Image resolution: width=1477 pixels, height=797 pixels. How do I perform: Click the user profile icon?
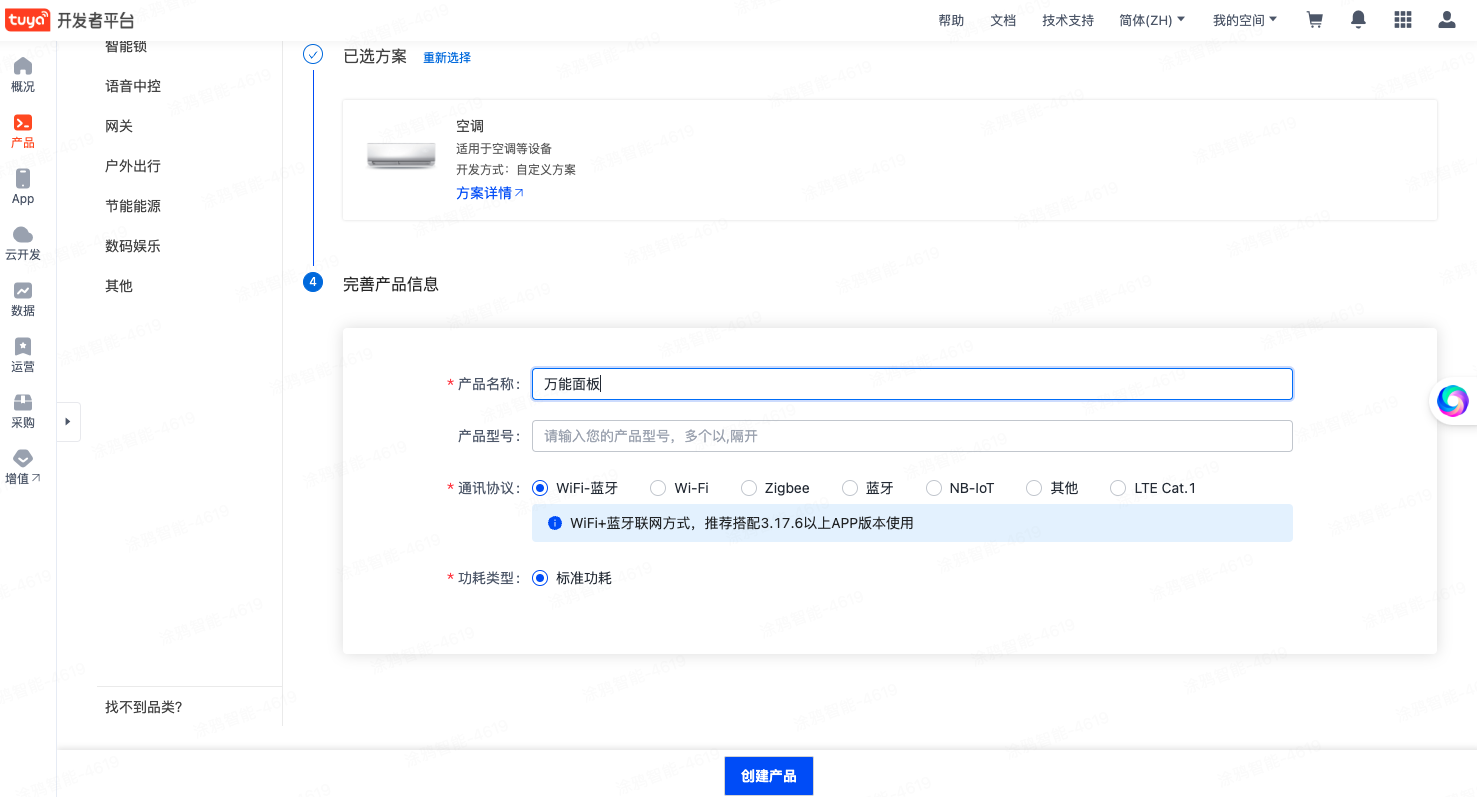1446,20
